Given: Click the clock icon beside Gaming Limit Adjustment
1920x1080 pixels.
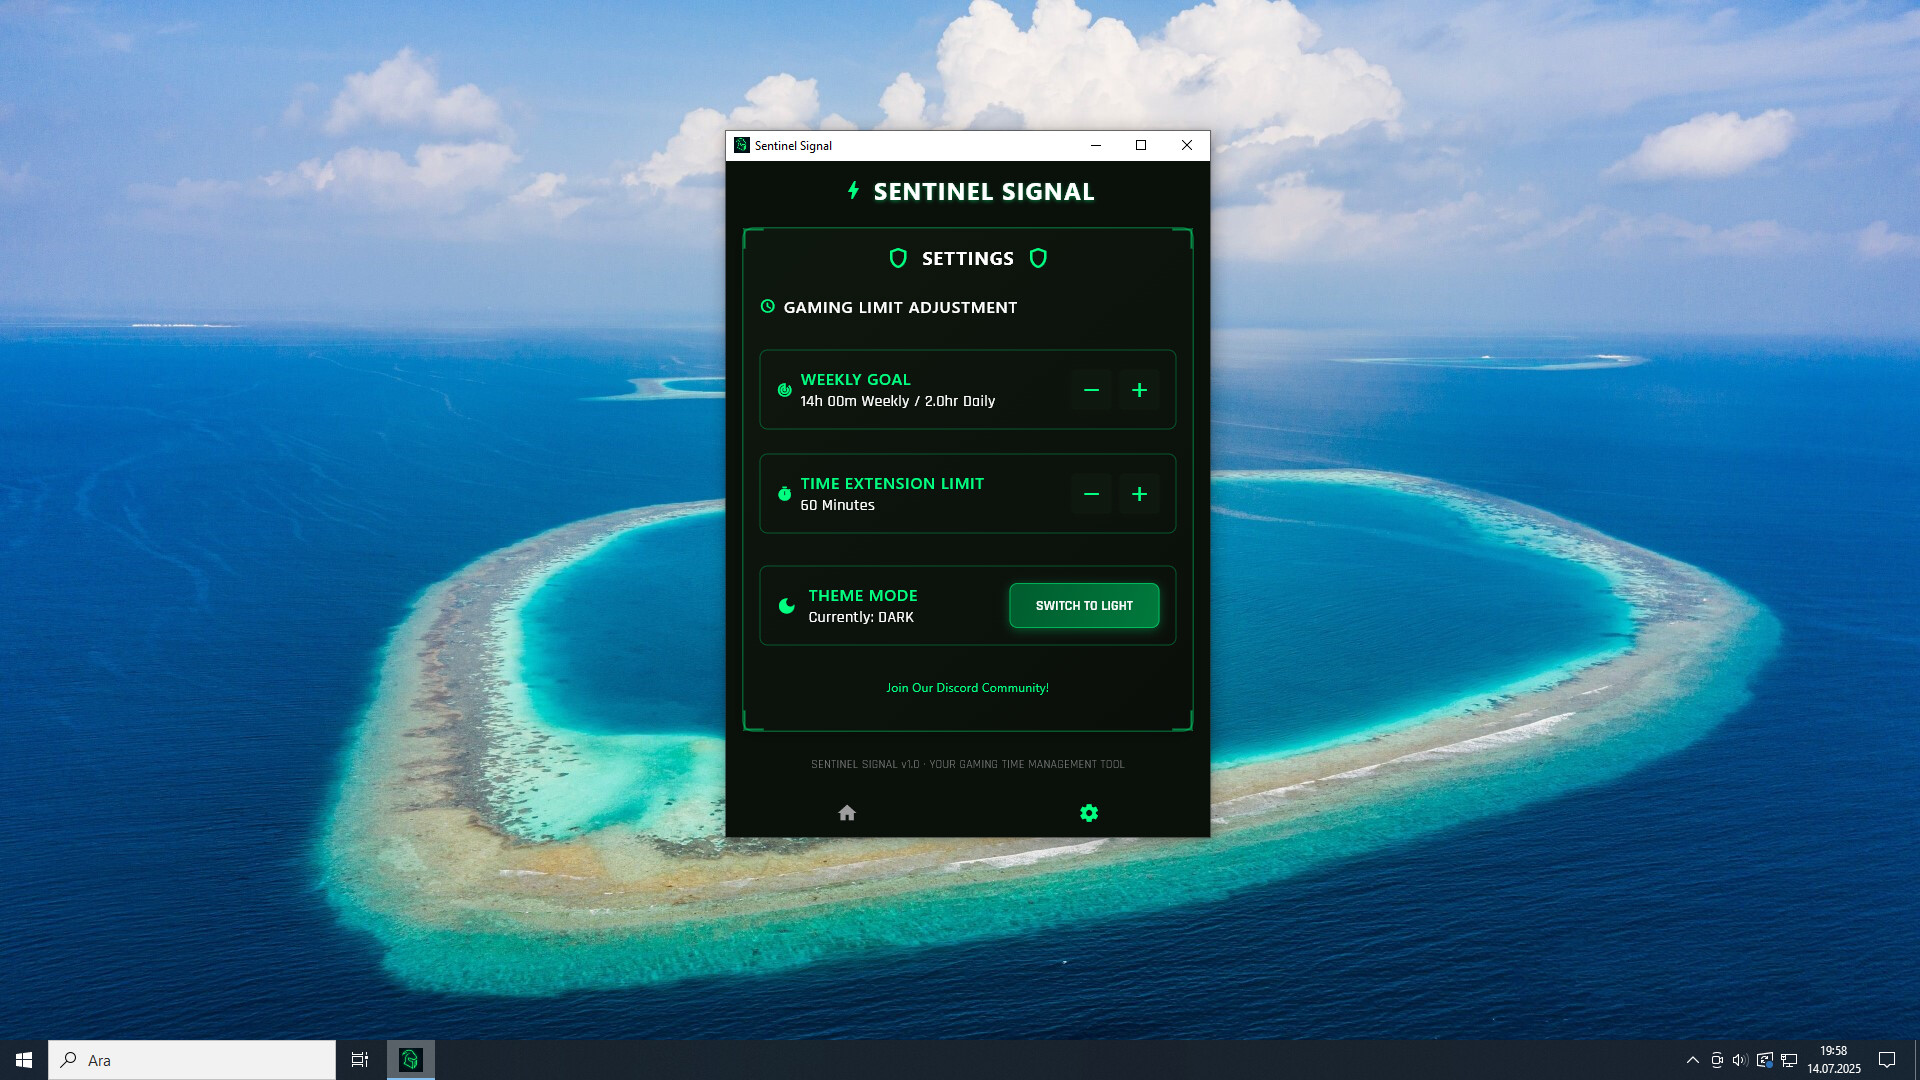Looking at the screenshot, I should 768,307.
